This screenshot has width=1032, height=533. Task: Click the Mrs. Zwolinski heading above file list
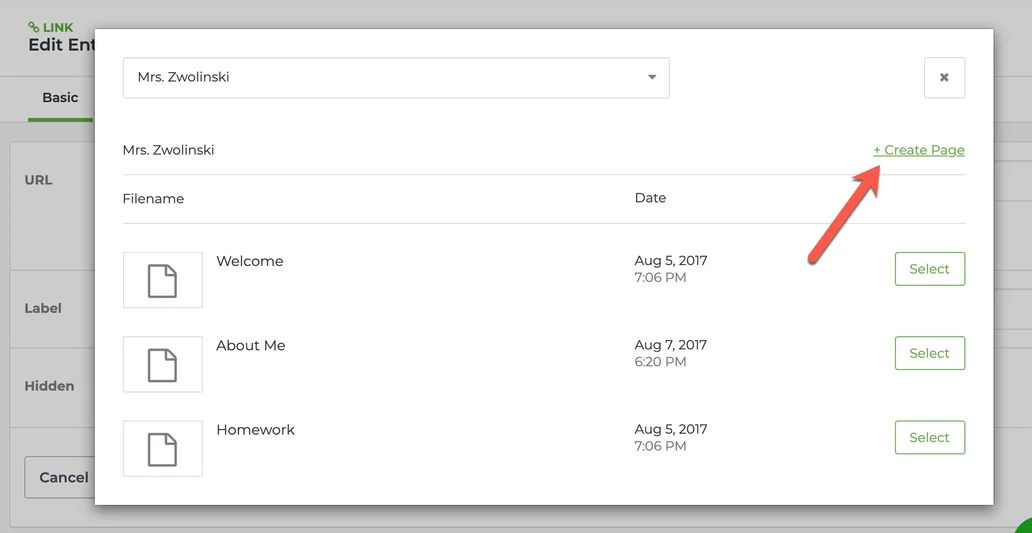click(168, 150)
